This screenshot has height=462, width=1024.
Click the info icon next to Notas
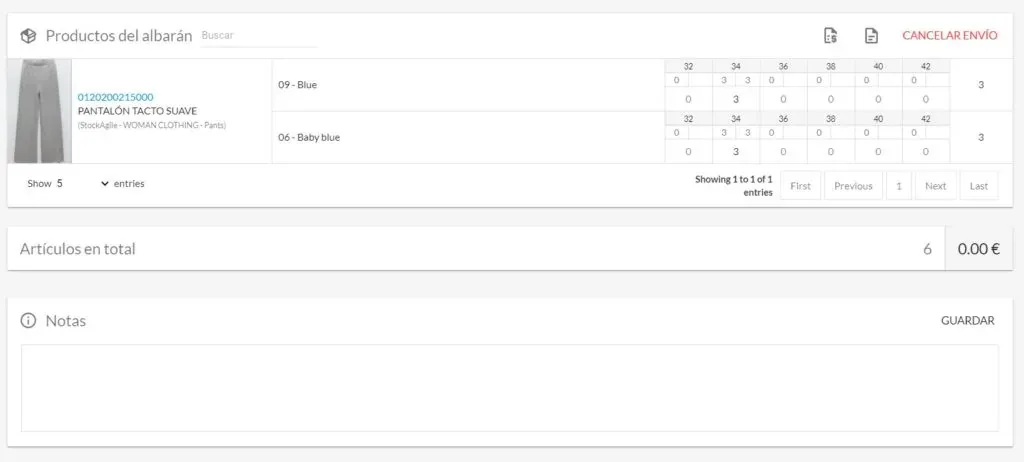pyautogui.click(x=28, y=321)
